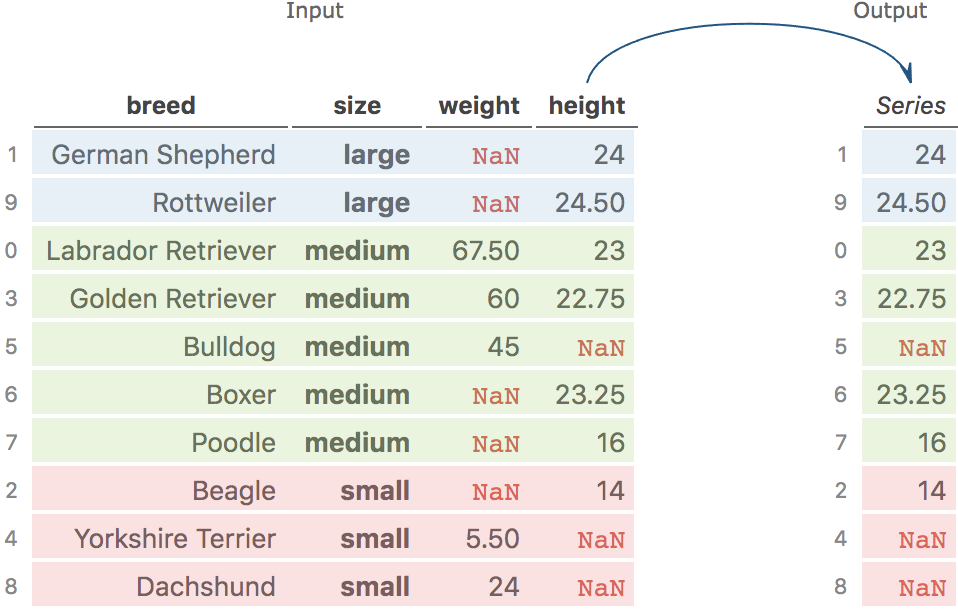
Task: Click the 'Input' label at top
Action: [314, 11]
